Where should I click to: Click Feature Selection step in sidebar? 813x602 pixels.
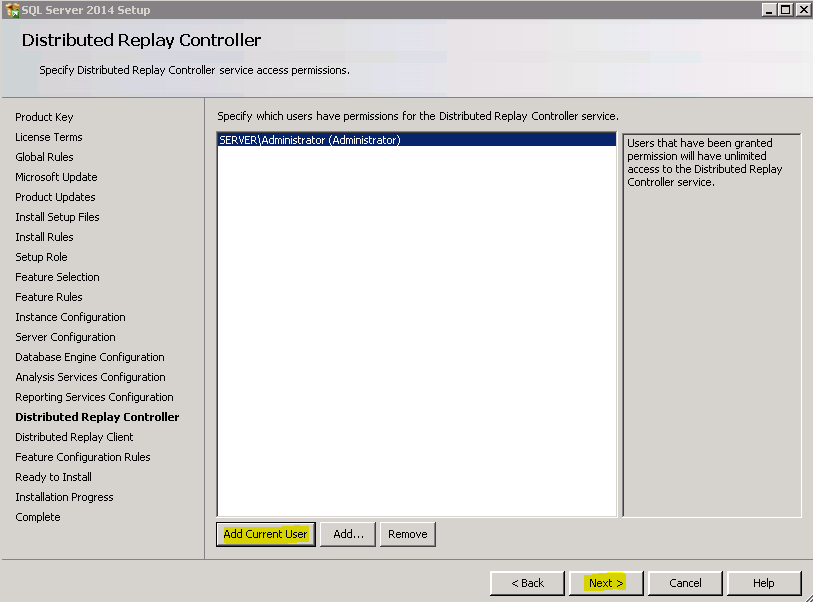(x=57, y=277)
